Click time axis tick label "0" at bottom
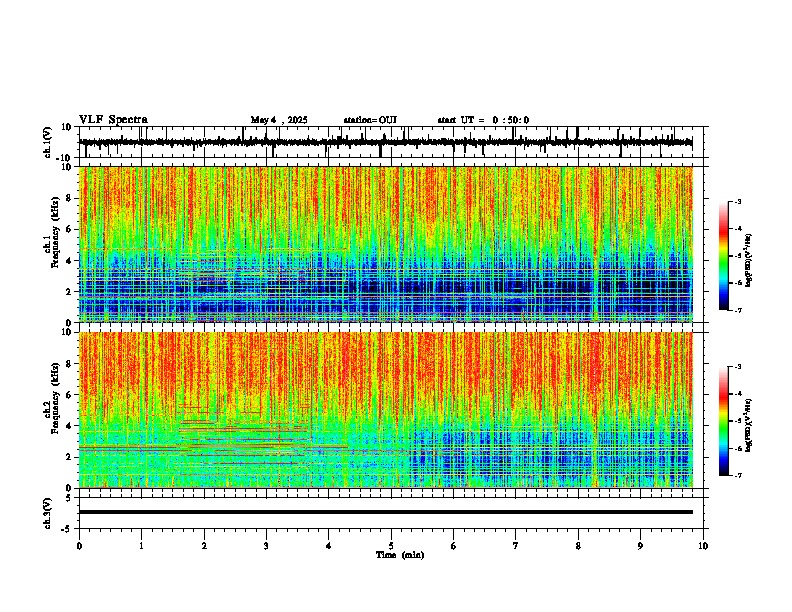This screenshot has width=792, height=612. (79, 546)
